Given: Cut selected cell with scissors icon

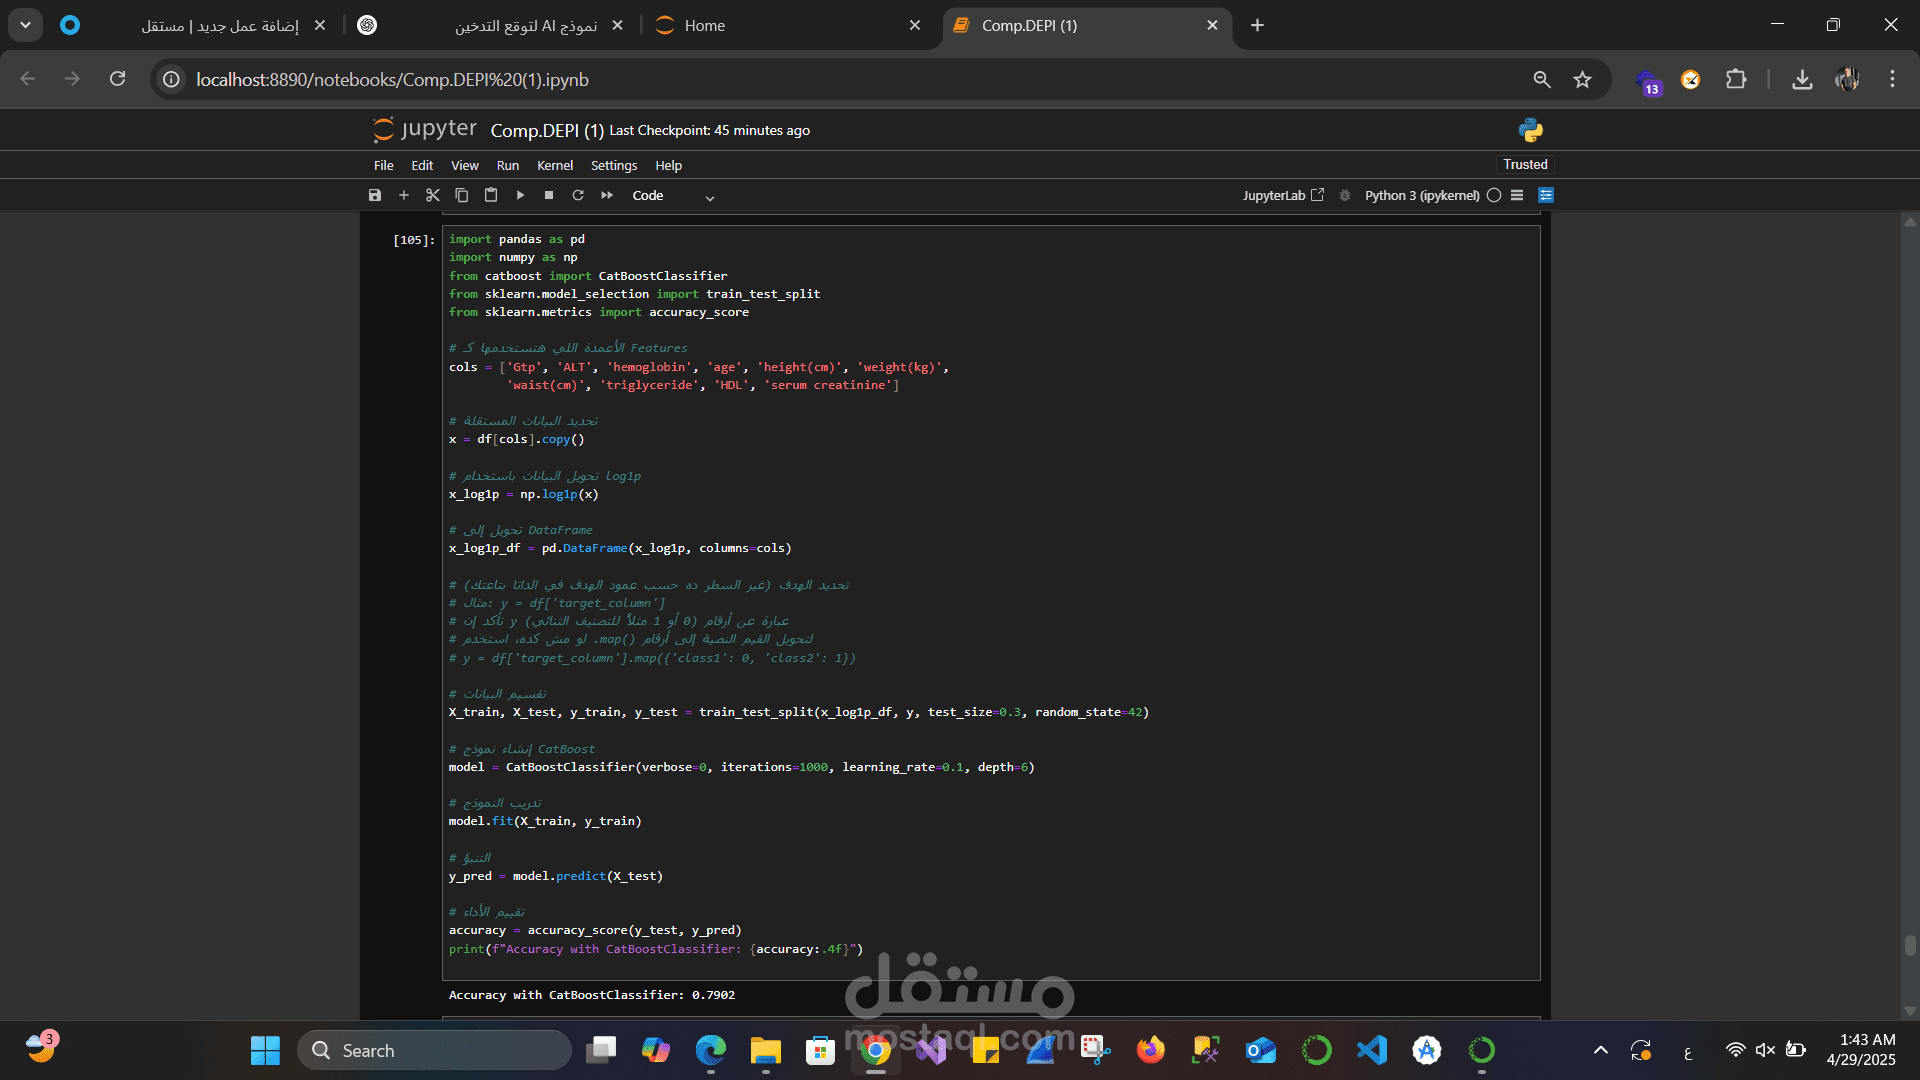Looking at the screenshot, I should coord(433,195).
